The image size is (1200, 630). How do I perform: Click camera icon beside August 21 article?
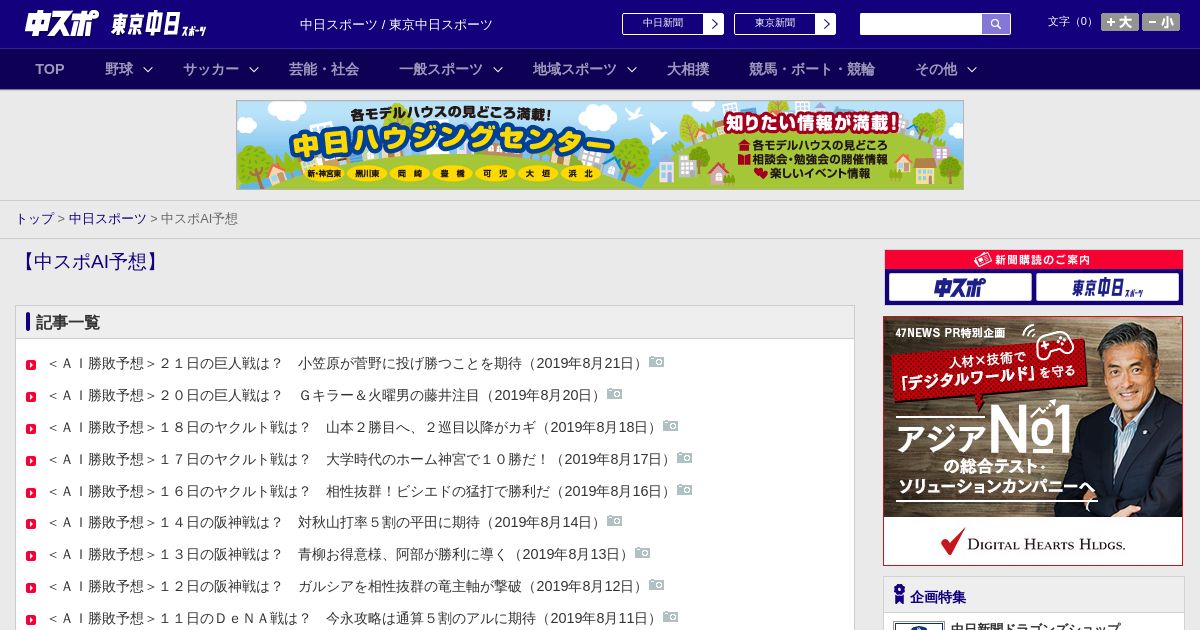[x=657, y=362]
